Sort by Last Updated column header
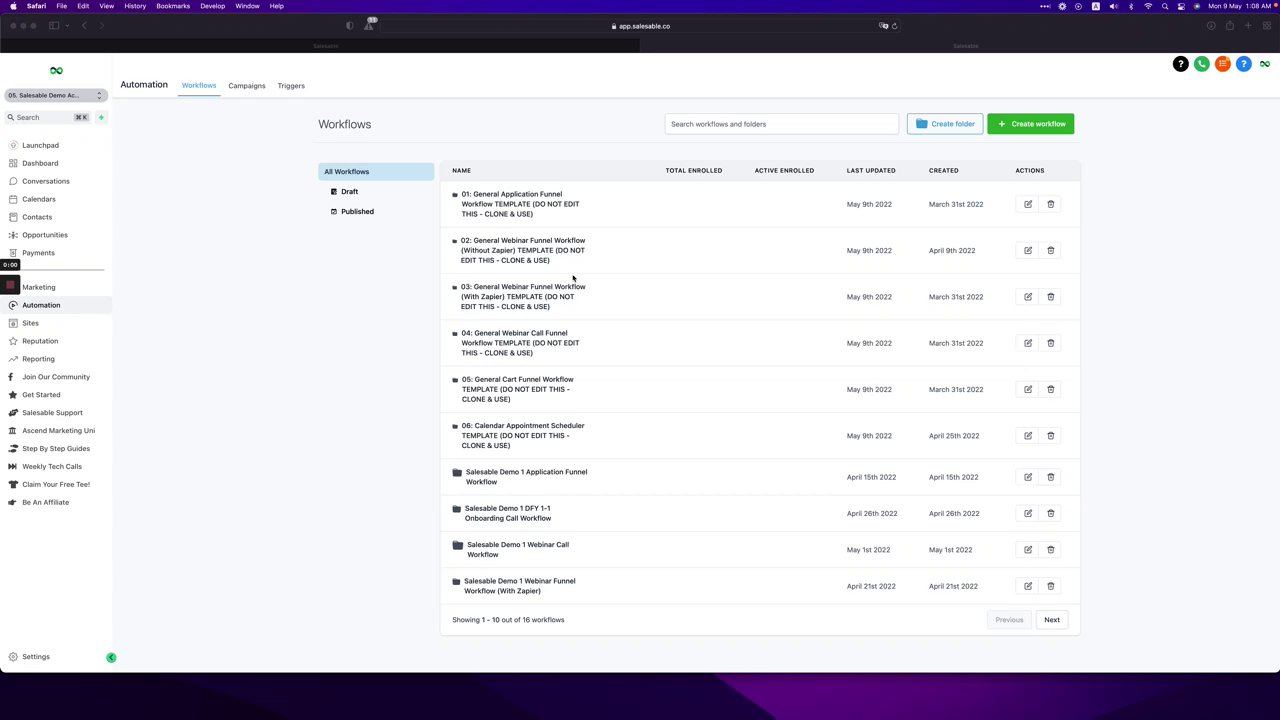The width and height of the screenshot is (1280, 720). click(x=871, y=171)
